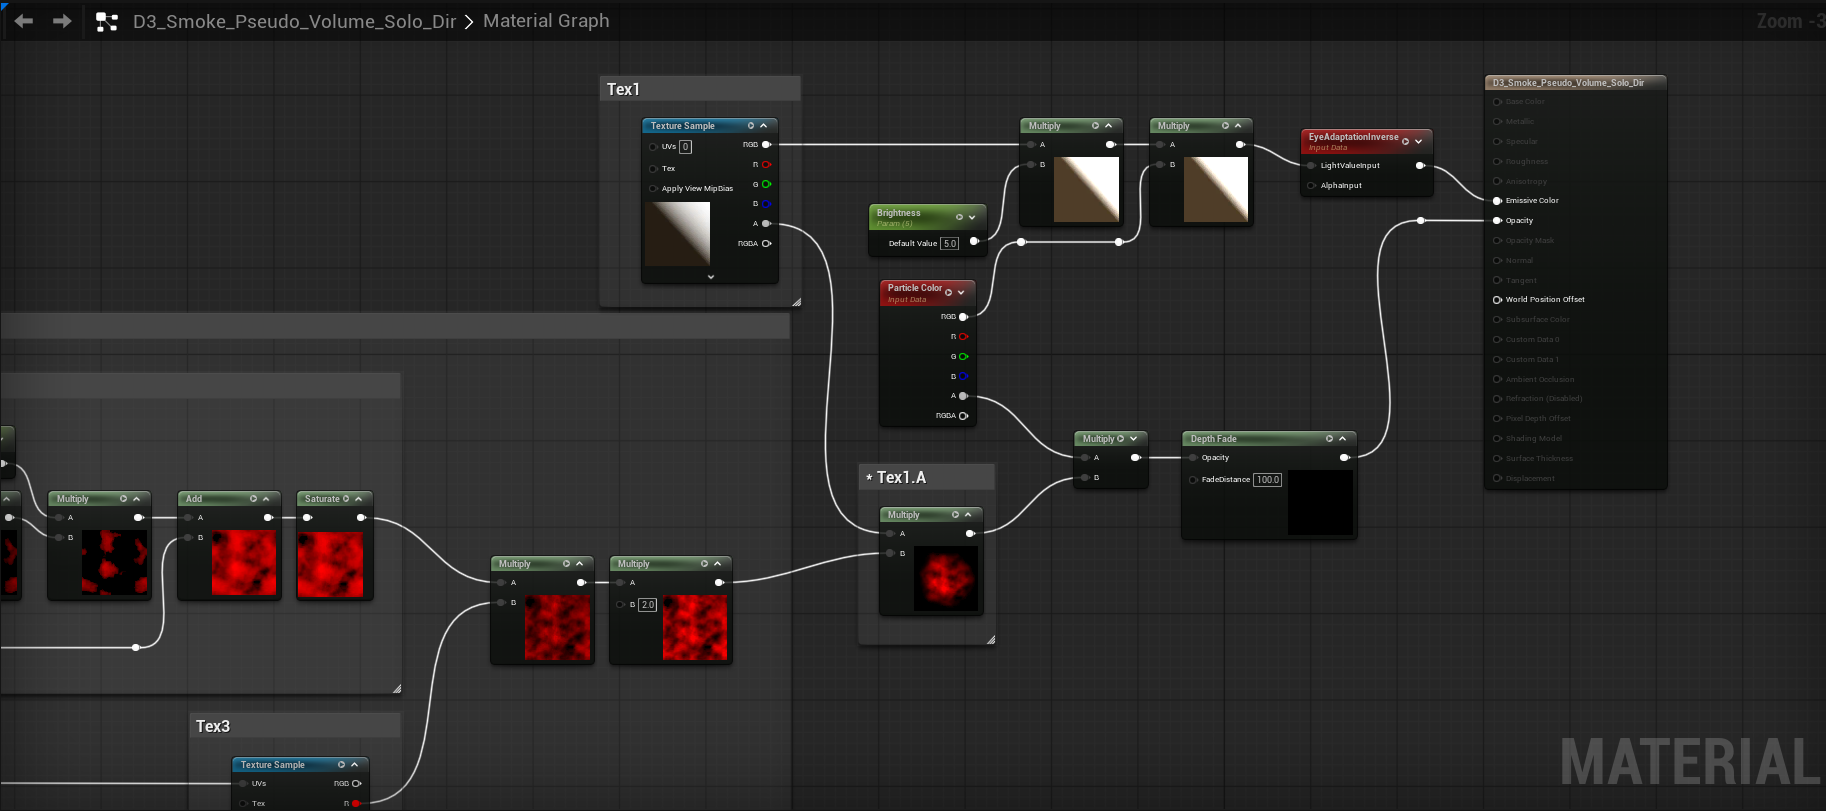Expand advanced pins arrow under Tex1 Texture Sample
Screen dimensions: 1826x811
[711, 277]
